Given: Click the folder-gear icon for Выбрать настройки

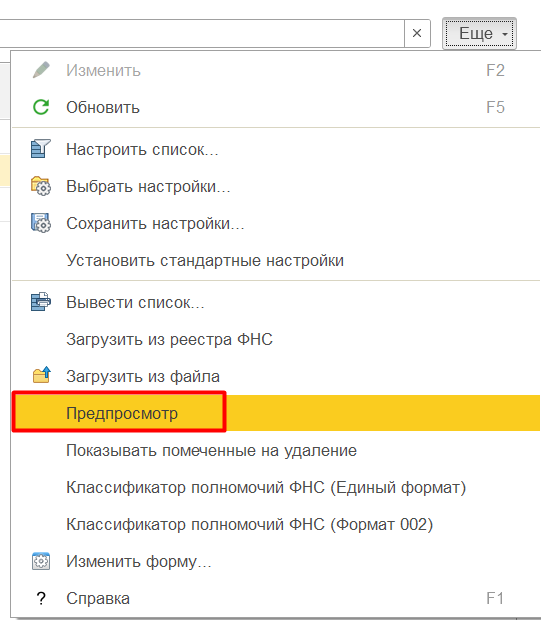Looking at the screenshot, I should coord(41,186).
